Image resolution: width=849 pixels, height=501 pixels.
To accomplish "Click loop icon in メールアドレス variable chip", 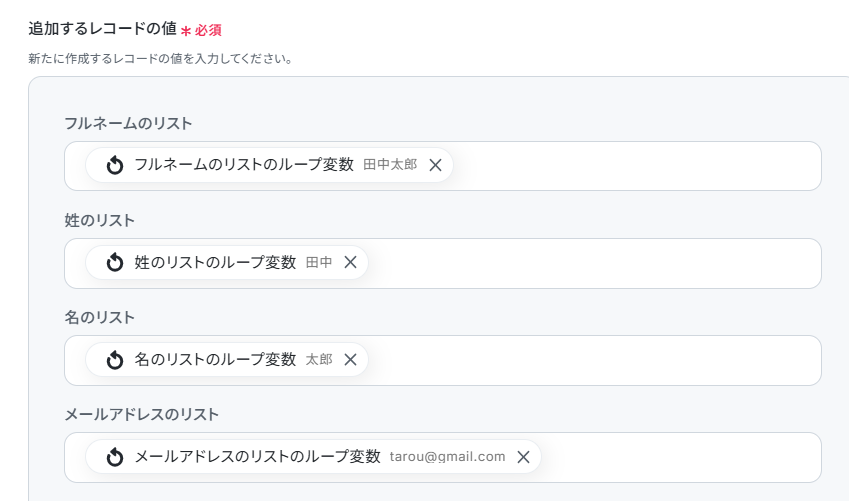I will tap(114, 456).
